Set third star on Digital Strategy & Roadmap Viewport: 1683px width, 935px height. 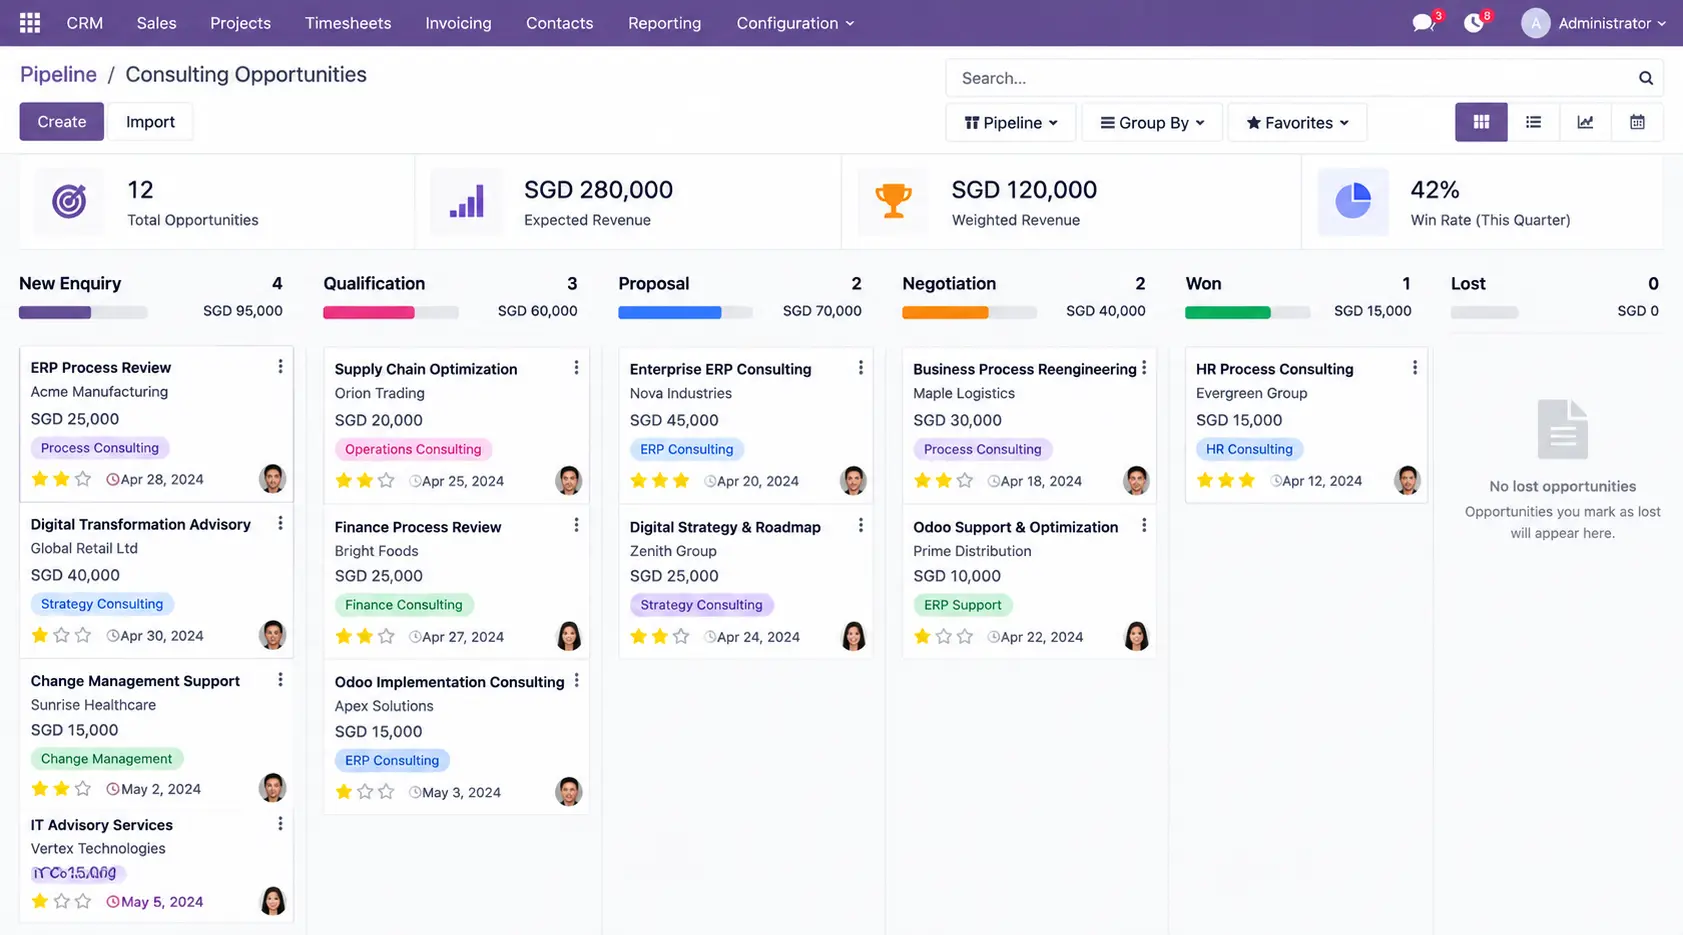pyautogui.click(x=681, y=636)
